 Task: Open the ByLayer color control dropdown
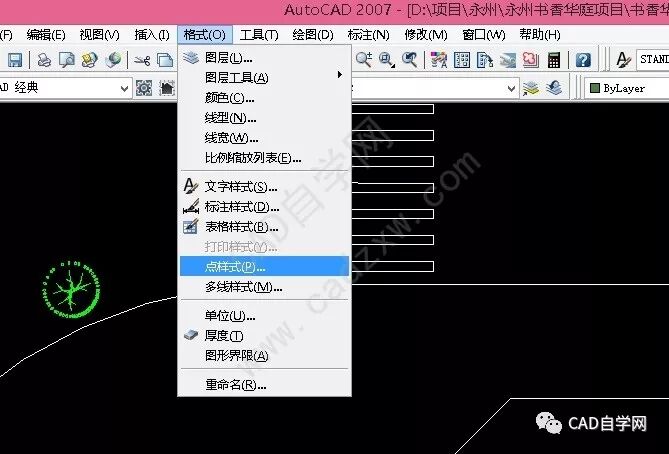coord(626,88)
